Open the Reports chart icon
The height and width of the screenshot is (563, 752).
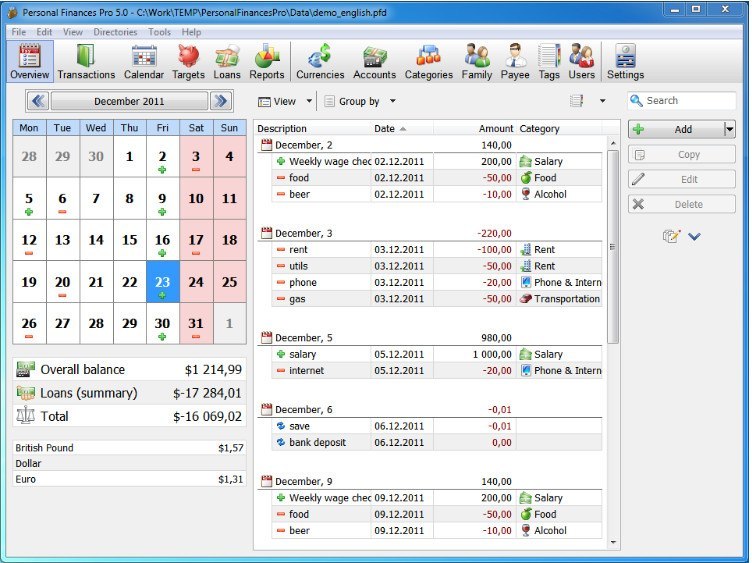[x=267, y=61]
